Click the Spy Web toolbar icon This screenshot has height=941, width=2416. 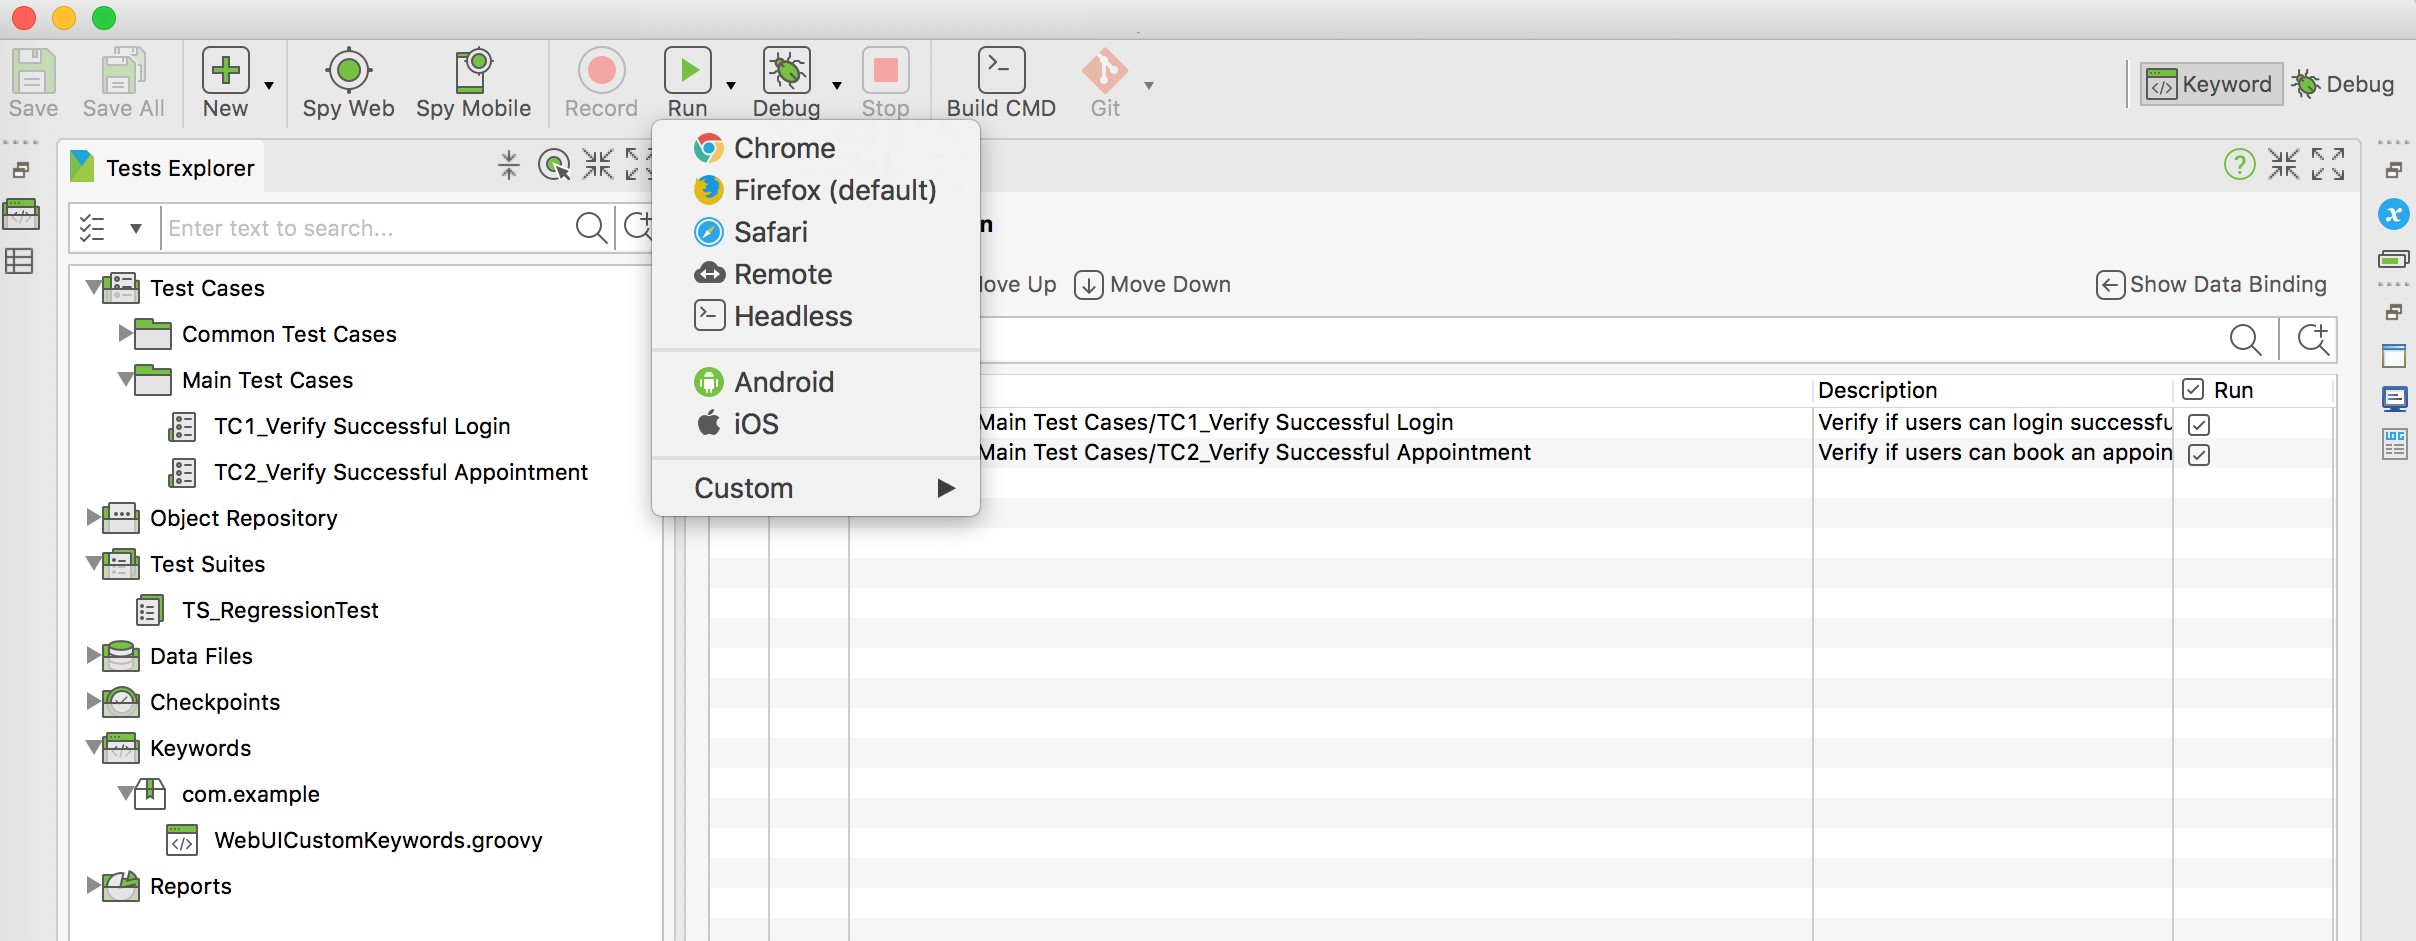pyautogui.click(x=348, y=71)
